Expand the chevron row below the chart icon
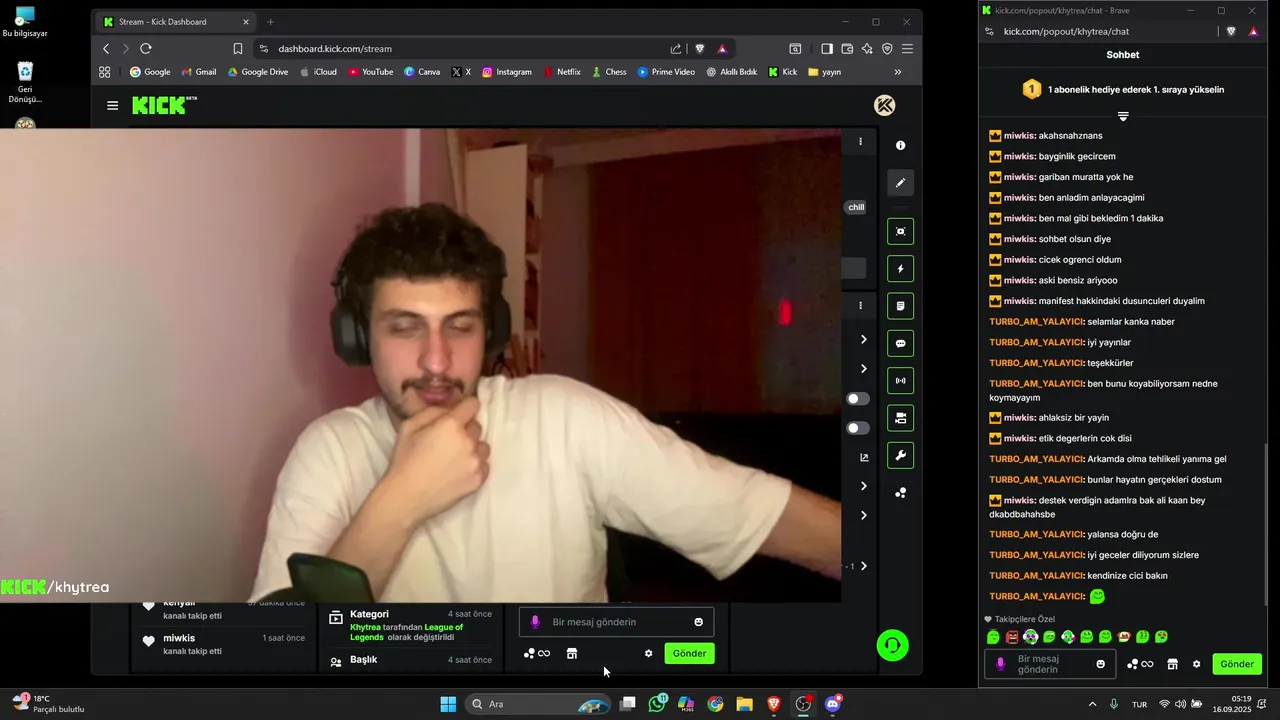Screen dimensions: 1280x720 864,486
